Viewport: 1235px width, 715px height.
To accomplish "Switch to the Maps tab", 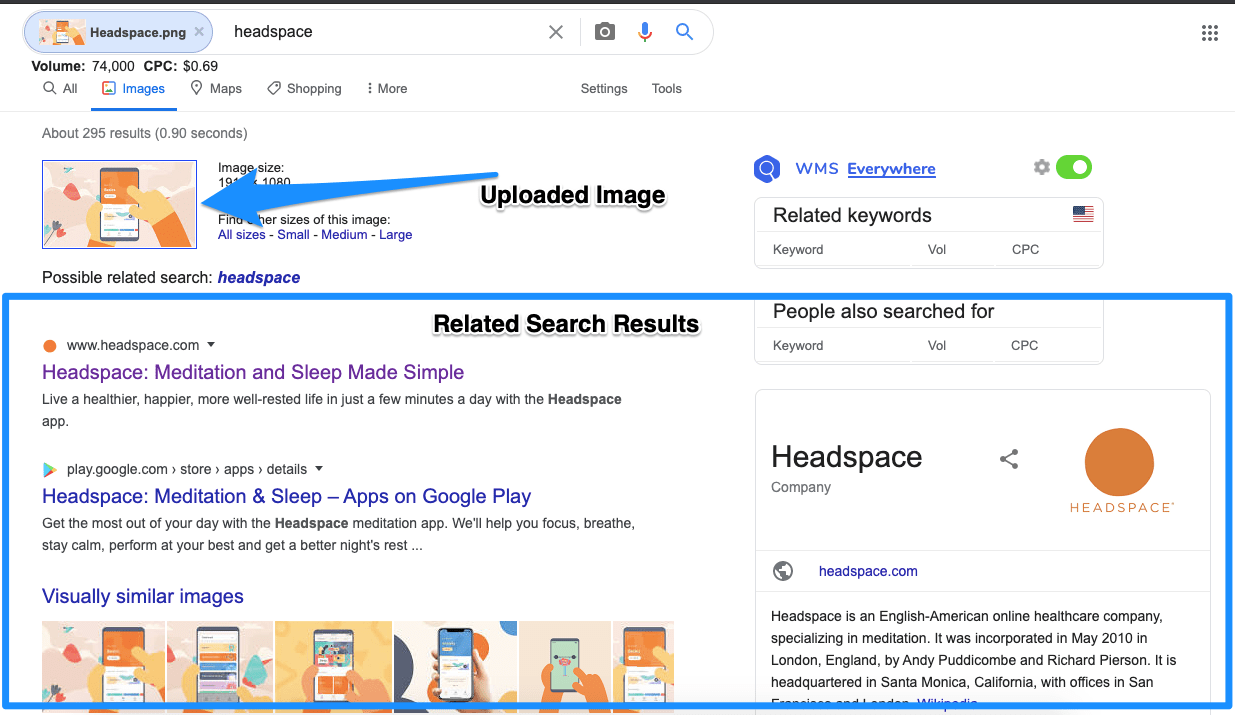I will (x=216, y=88).
